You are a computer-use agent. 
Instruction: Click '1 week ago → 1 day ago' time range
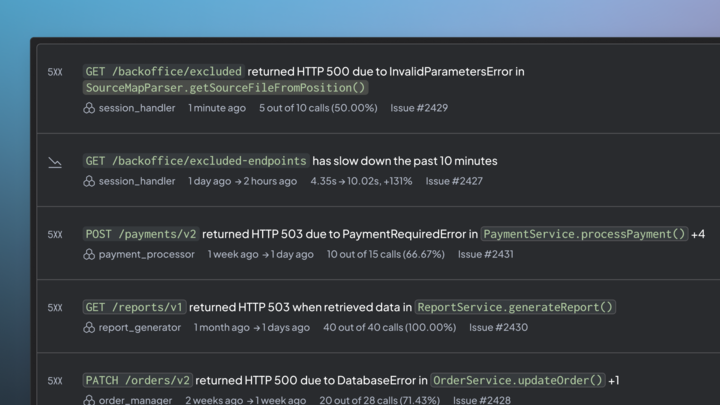[260, 254]
